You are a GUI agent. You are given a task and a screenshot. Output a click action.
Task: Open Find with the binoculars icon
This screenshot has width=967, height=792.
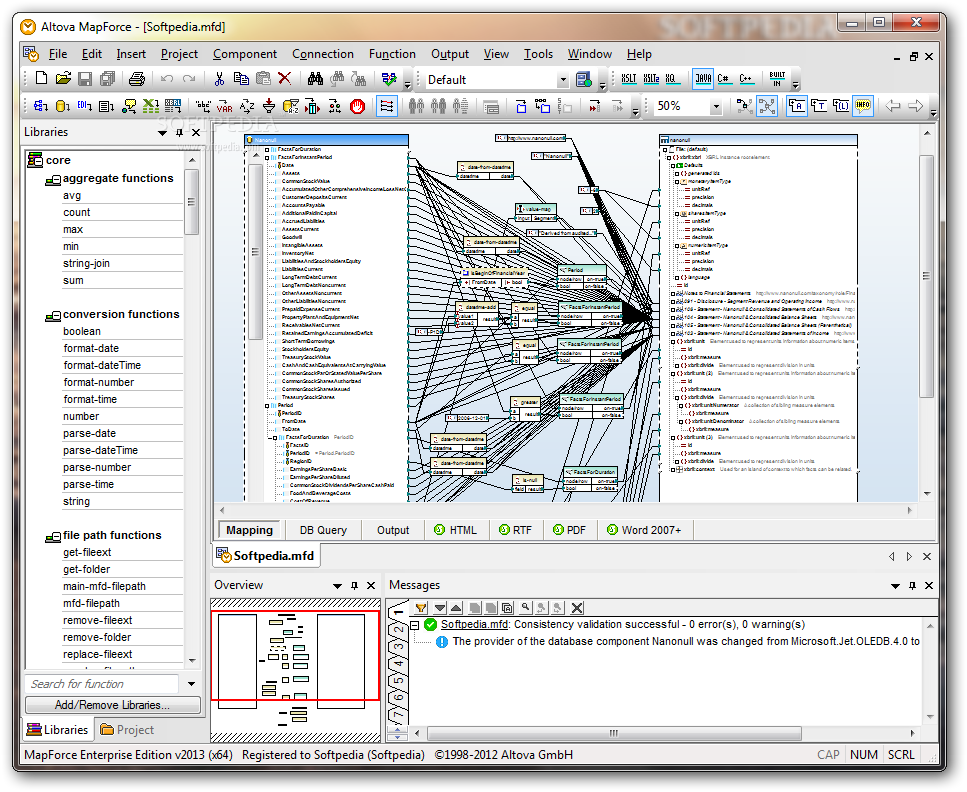tap(315, 78)
